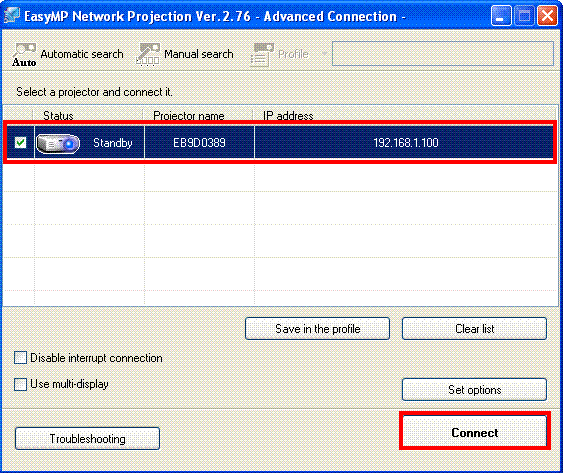563x473 pixels.
Task: Click the Clear list button
Action: (x=474, y=329)
